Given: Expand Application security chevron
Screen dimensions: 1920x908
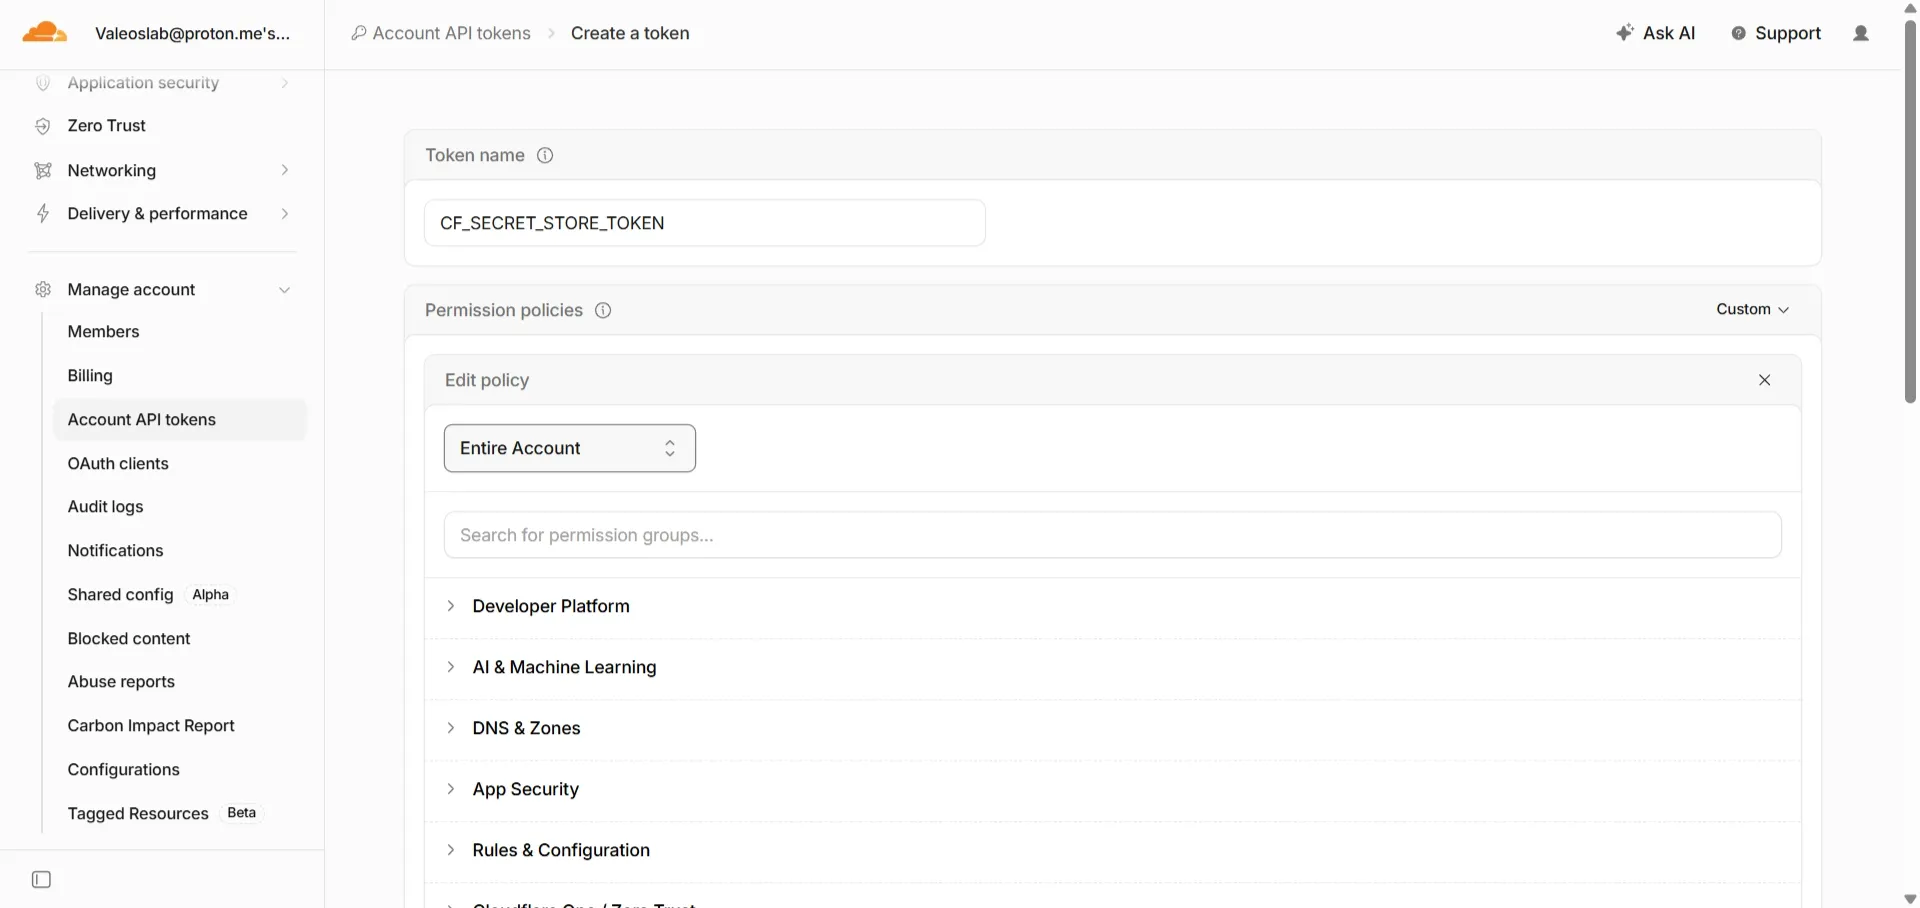Looking at the screenshot, I should tap(285, 83).
